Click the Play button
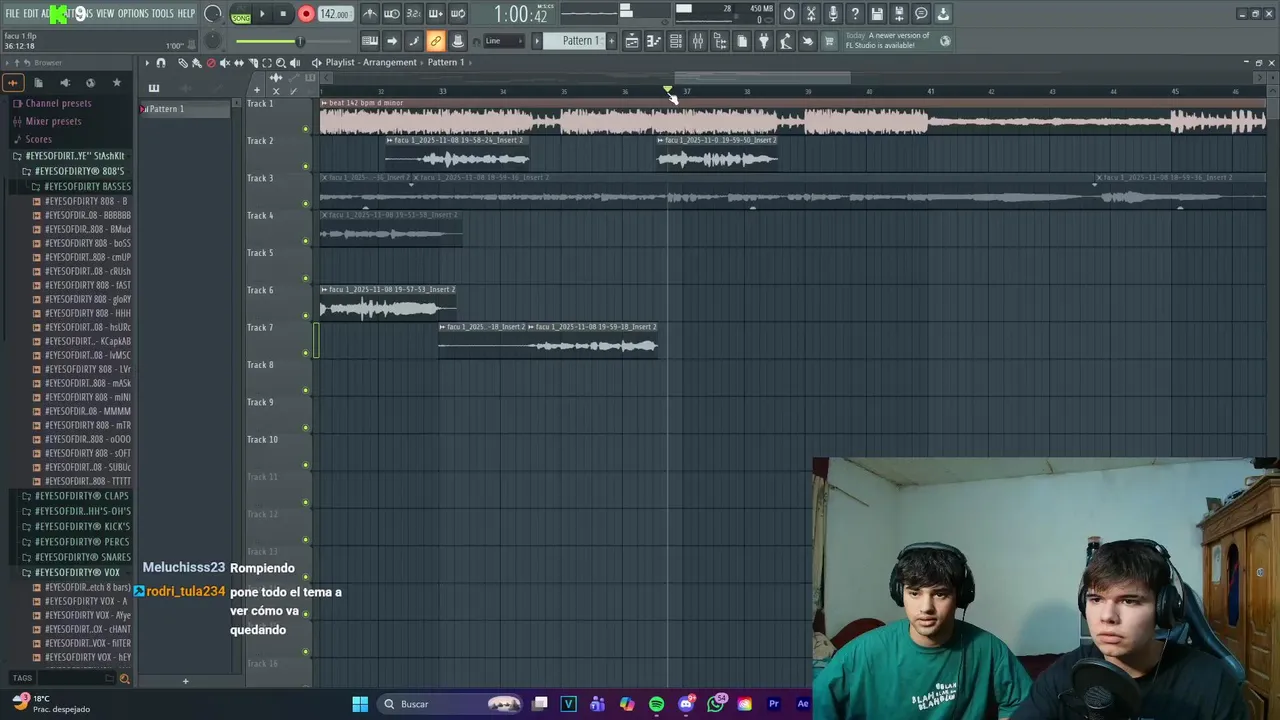This screenshot has height=720, width=1280. pos(263,14)
